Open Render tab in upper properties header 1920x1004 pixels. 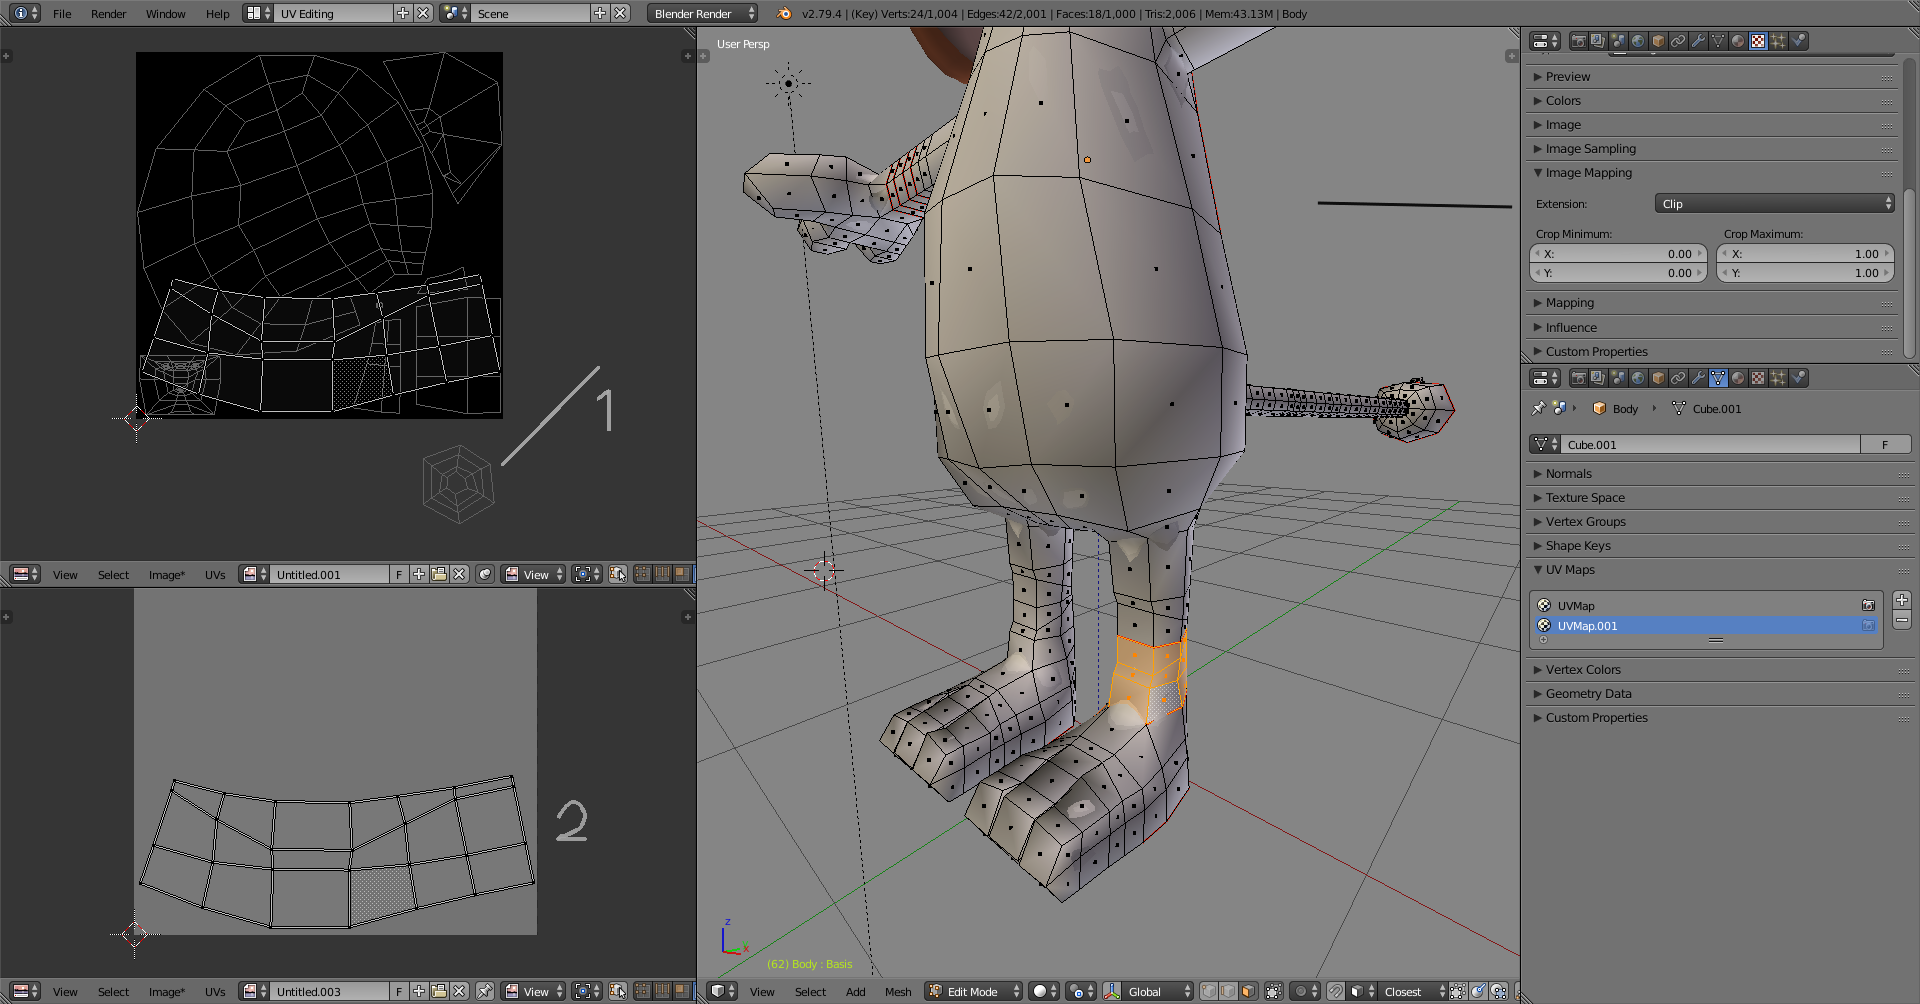pos(1578,41)
